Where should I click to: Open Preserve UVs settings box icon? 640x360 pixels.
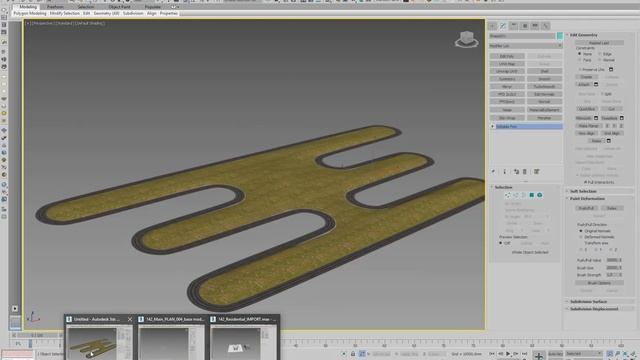tap(611, 69)
